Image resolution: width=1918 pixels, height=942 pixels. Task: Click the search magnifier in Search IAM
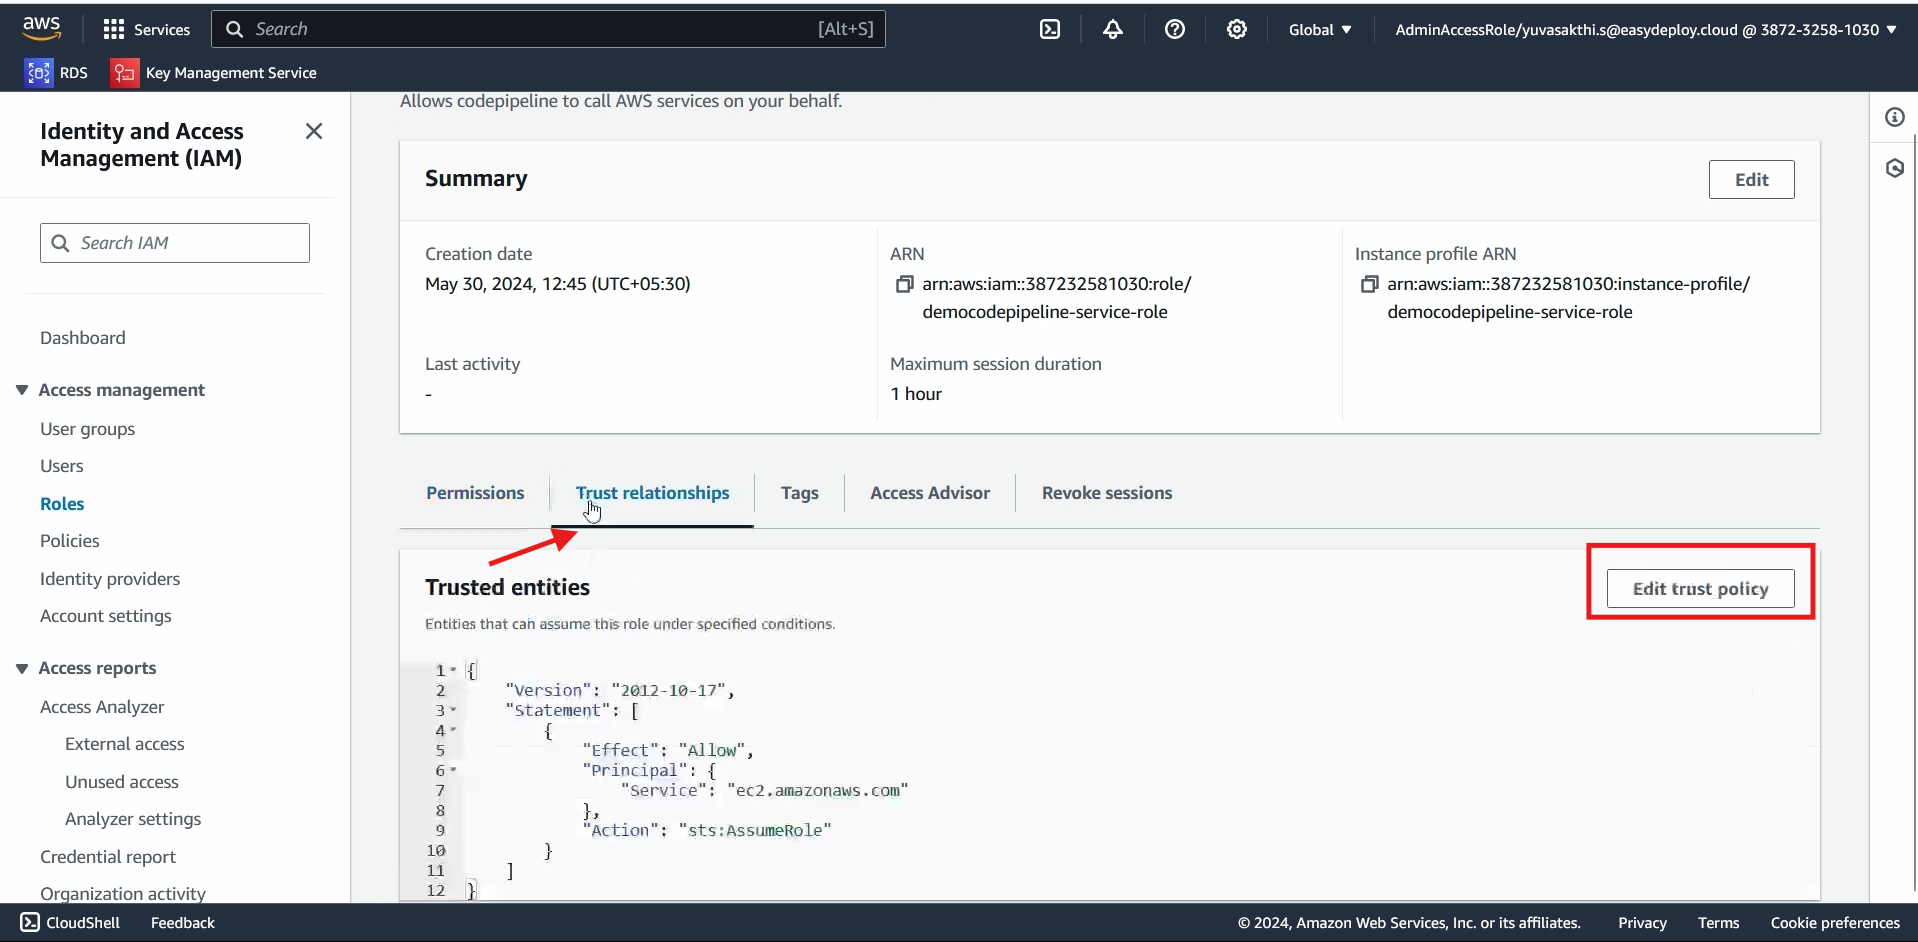pos(60,243)
